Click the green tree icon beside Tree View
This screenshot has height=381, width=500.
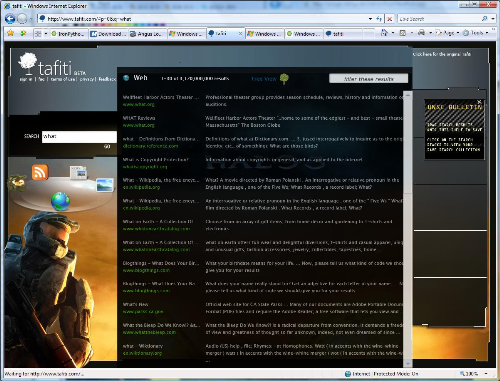[284, 79]
